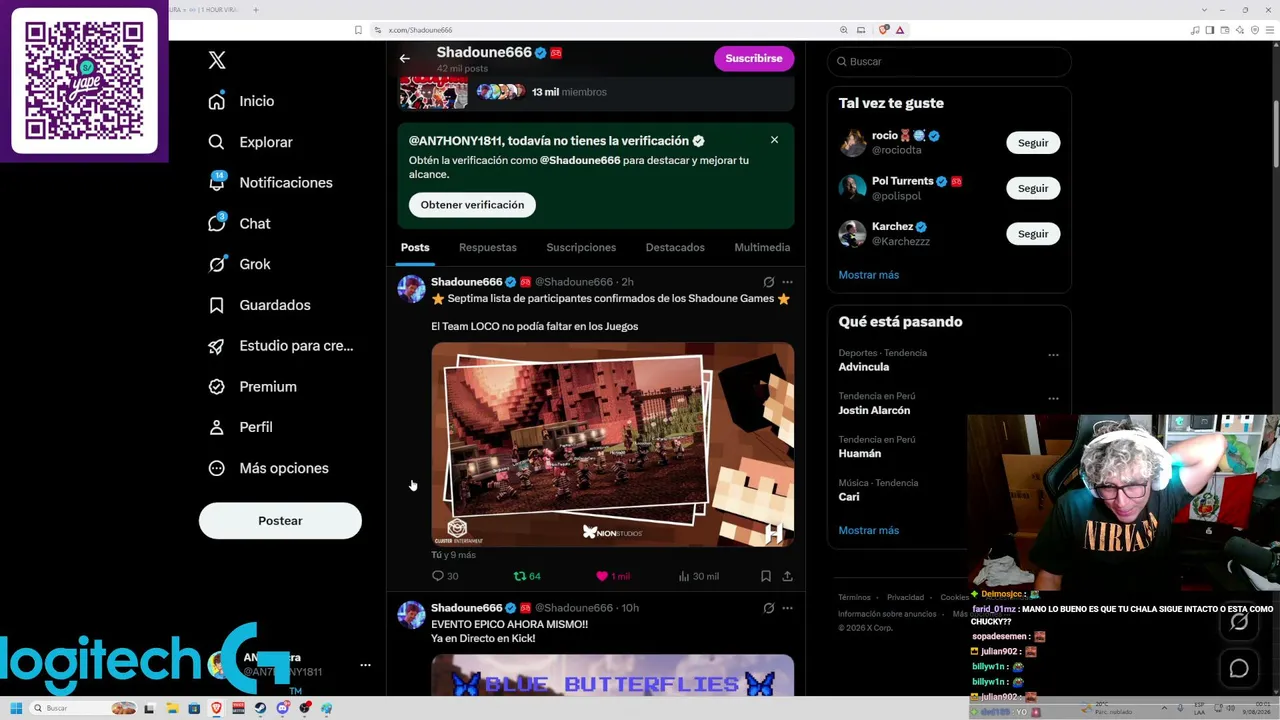Open the browser zoom control
1280x720 pixels.
[844, 30]
